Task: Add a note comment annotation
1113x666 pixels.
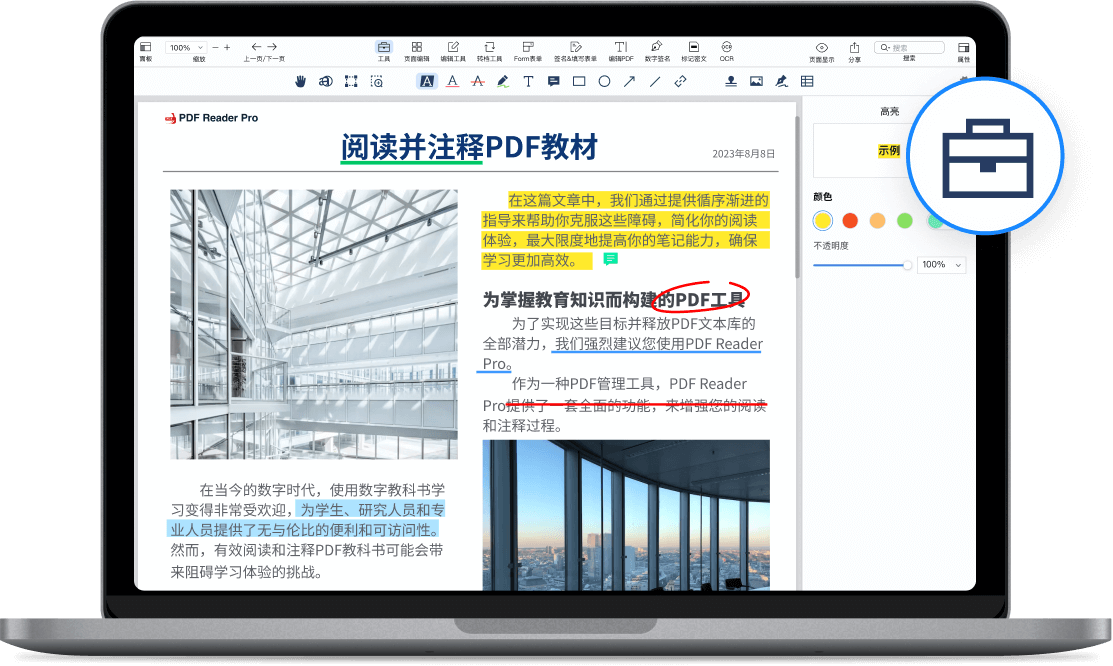Action: [x=553, y=82]
